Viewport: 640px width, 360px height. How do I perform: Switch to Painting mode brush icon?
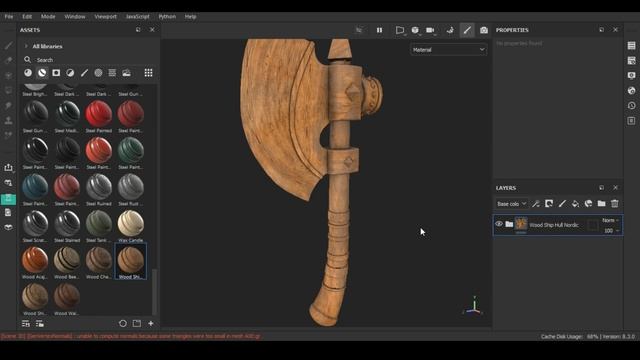(x=467, y=30)
